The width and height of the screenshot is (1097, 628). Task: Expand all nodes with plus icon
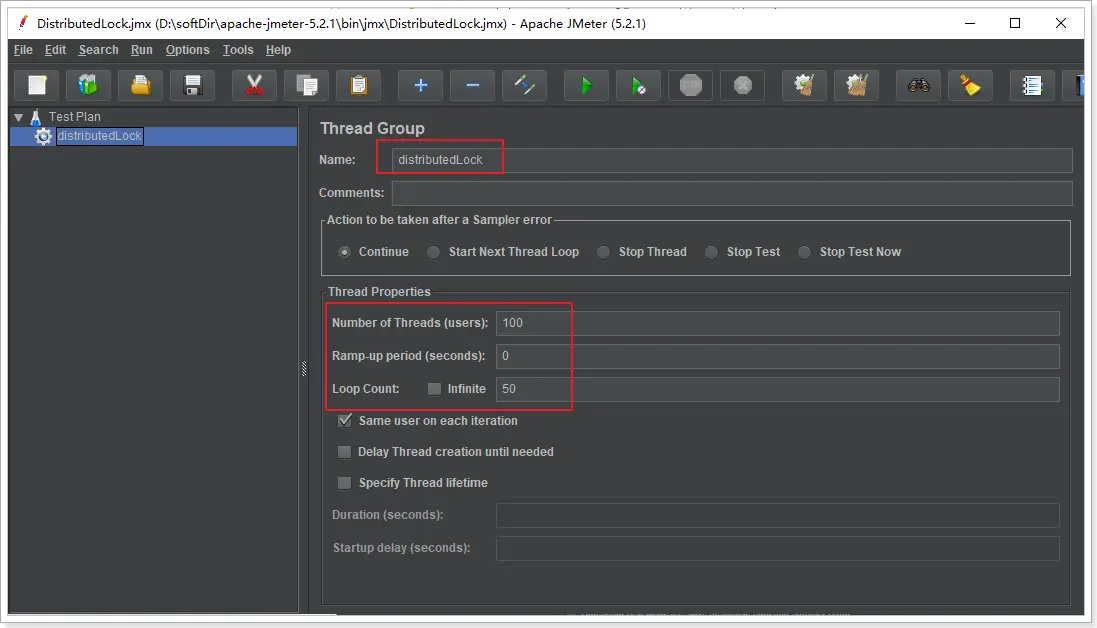coord(420,85)
